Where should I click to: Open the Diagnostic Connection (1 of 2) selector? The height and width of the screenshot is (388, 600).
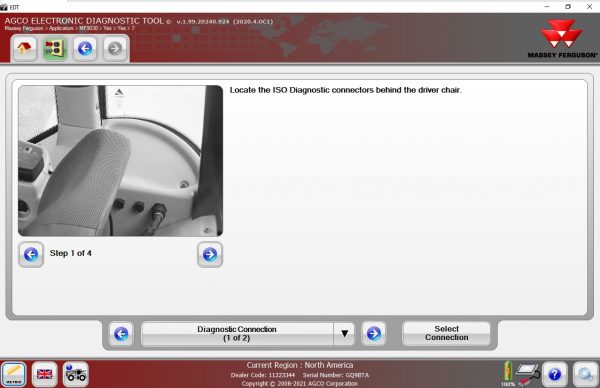(237, 334)
